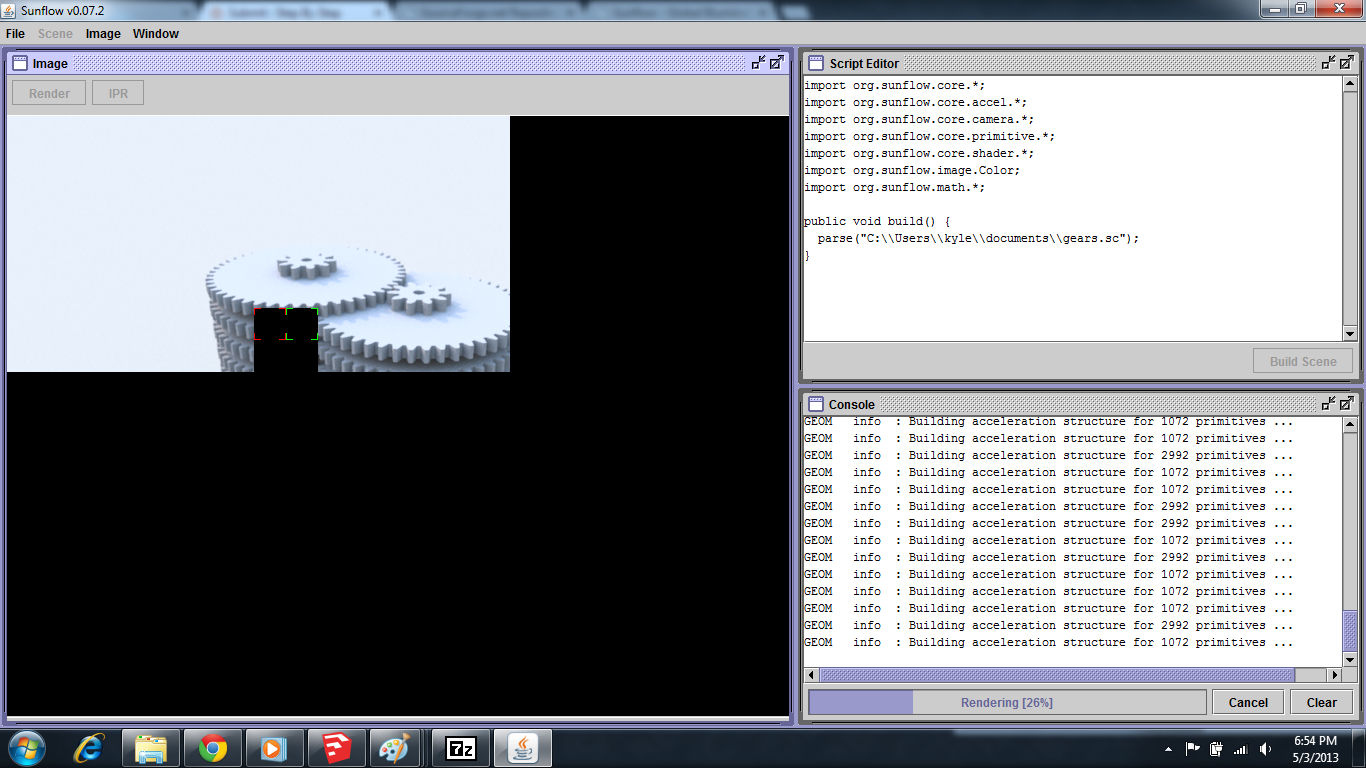Switch to the Java Sunflow taskbar button
Screen dimensions: 1366x768
(x=522, y=748)
